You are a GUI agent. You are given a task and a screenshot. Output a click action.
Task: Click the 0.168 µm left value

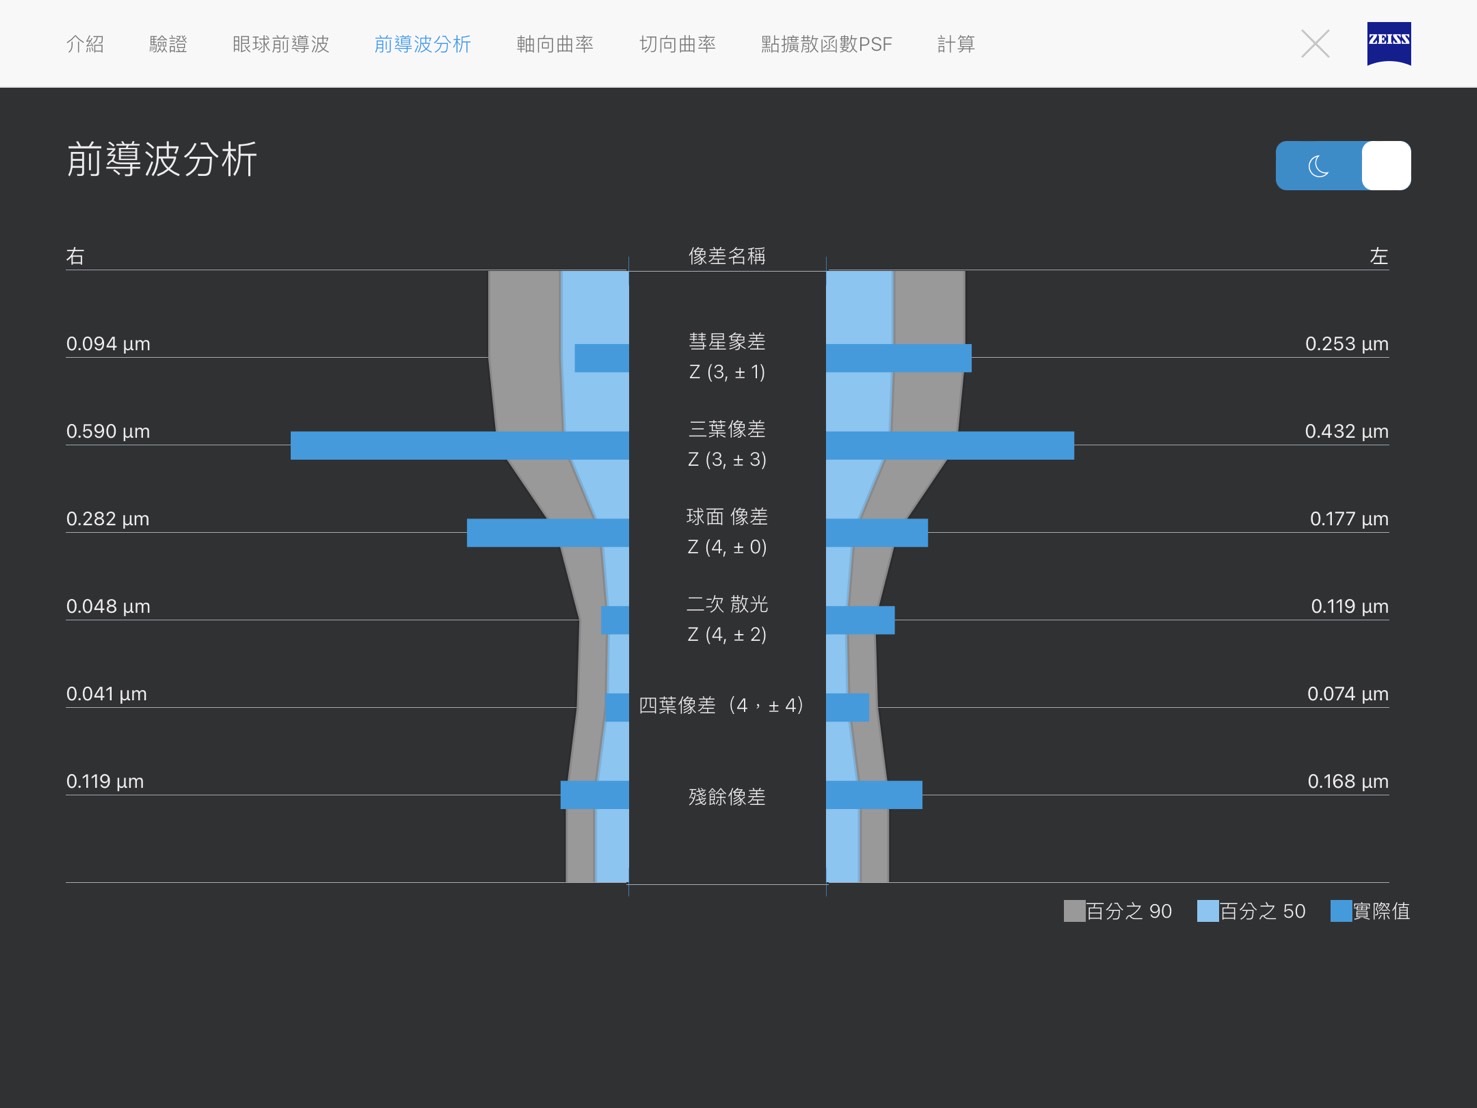pyautogui.click(x=1348, y=781)
